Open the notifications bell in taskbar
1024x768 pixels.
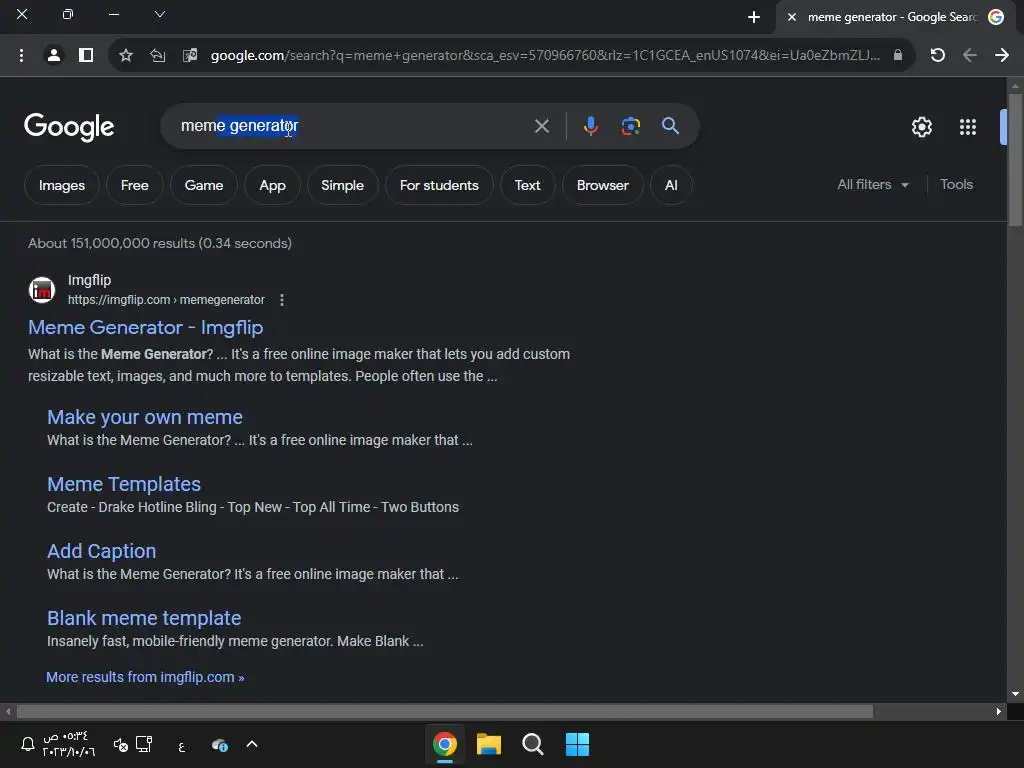pyautogui.click(x=27, y=744)
